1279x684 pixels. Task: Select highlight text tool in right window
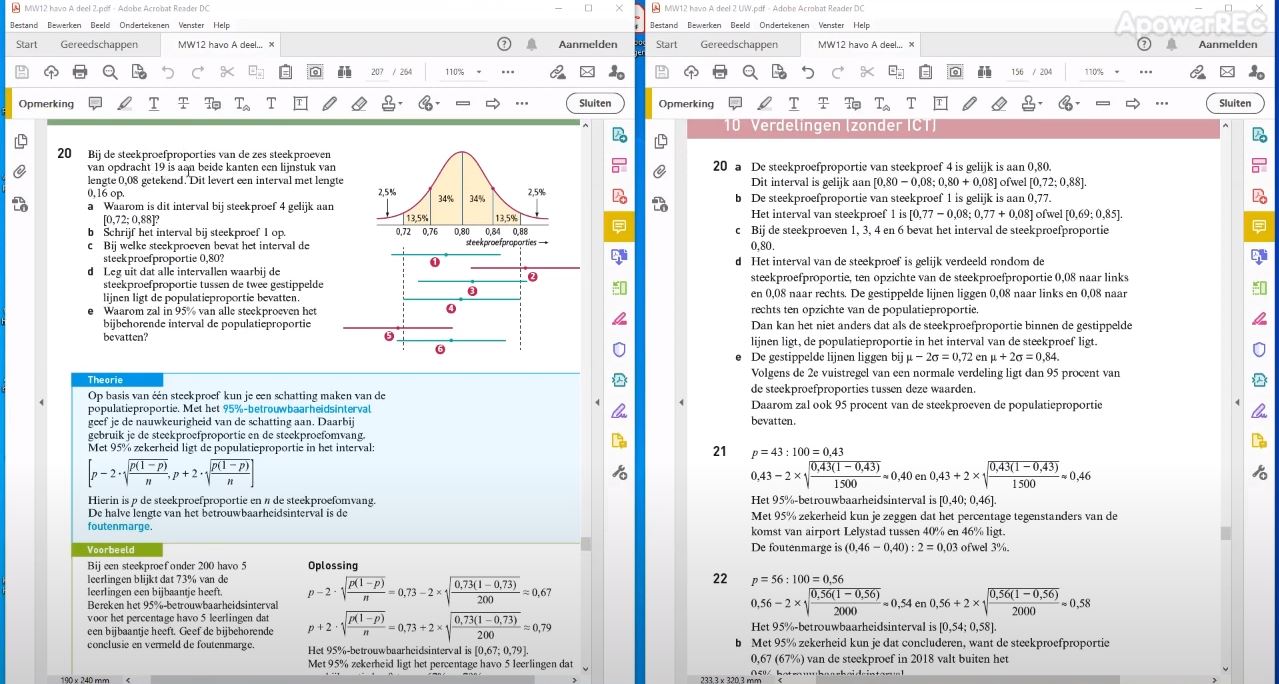(764, 103)
